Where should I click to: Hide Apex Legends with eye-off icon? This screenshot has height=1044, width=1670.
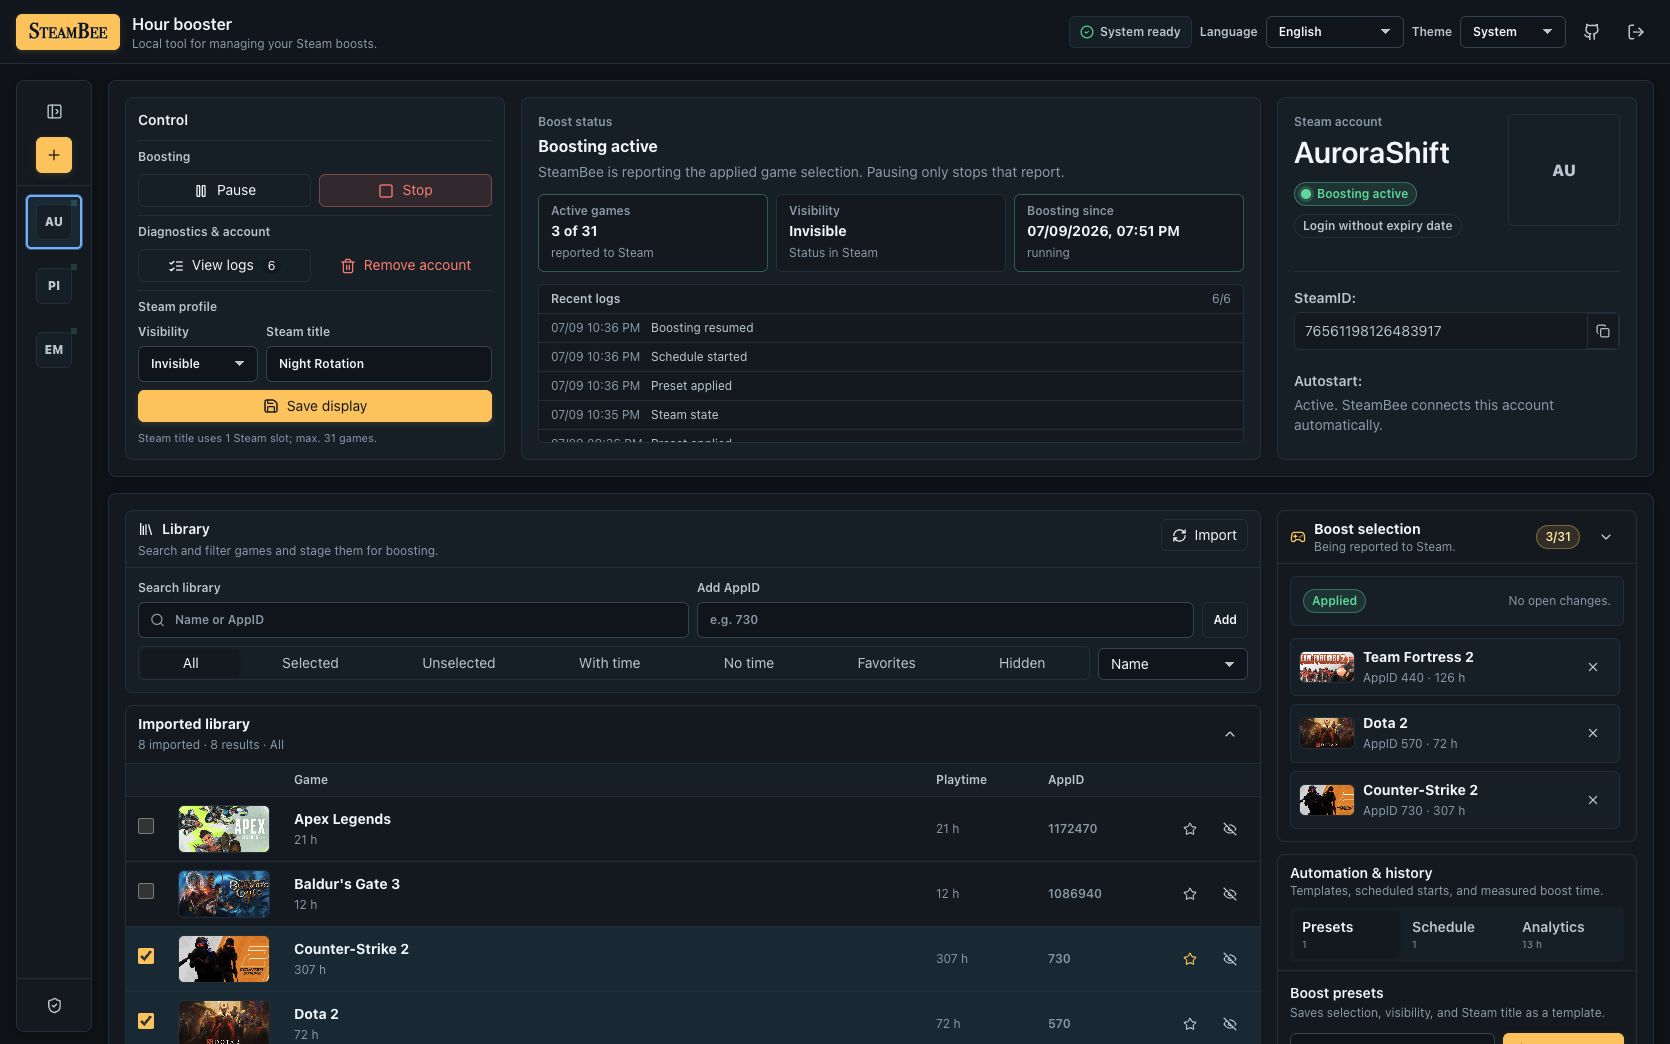point(1230,829)
